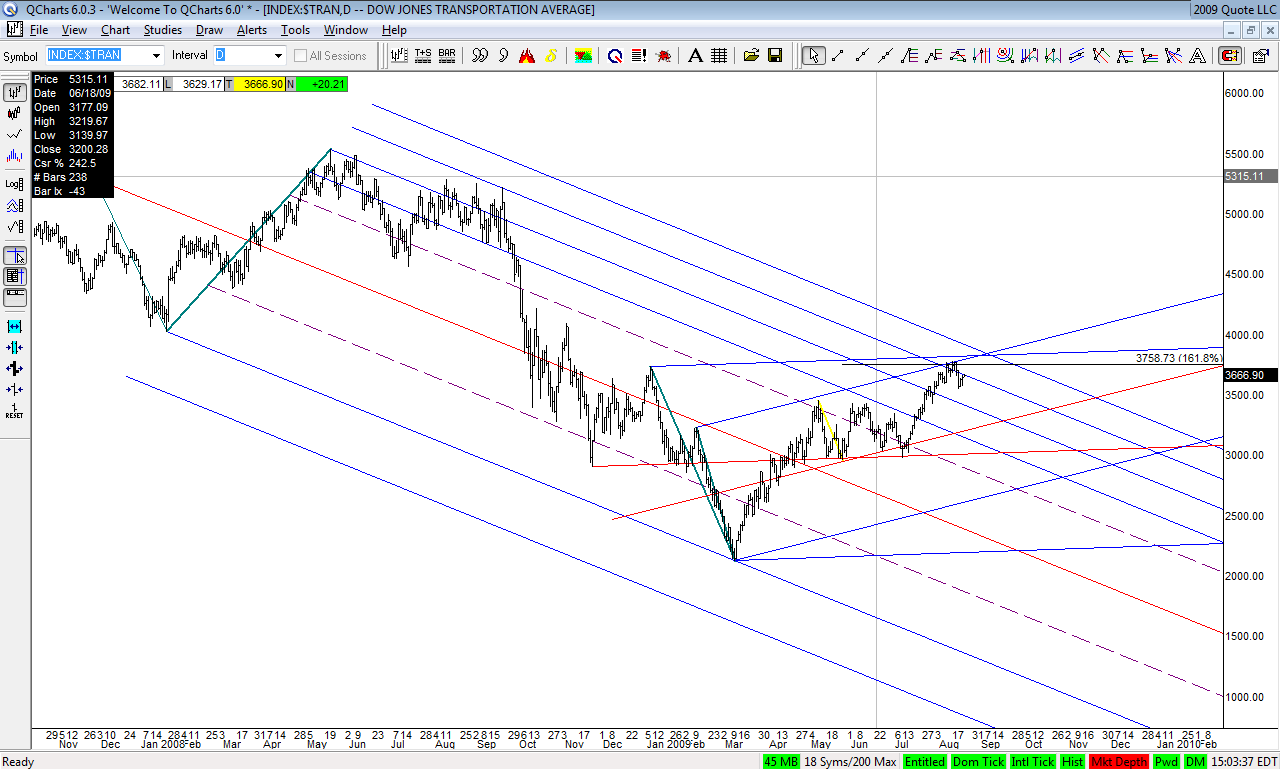
Task: Enable the All Sessions checkbox
Action: [x=300, y=56]
